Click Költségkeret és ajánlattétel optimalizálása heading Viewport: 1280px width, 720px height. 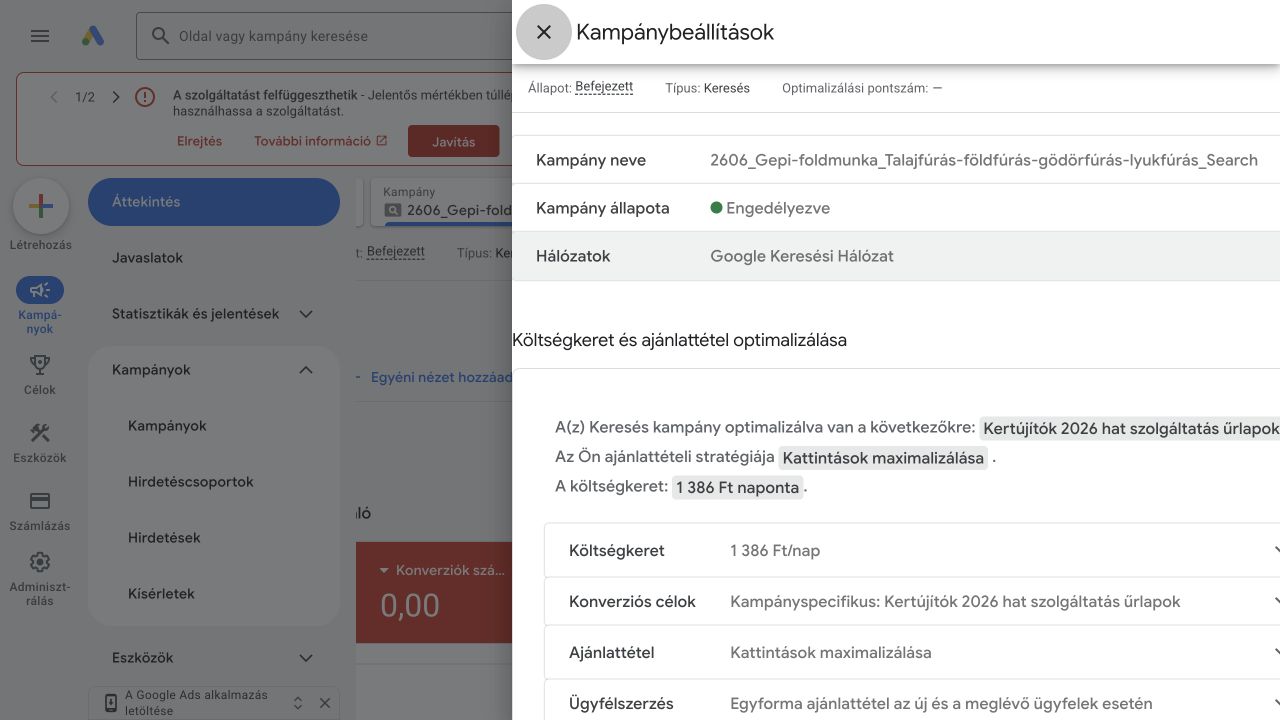click(679, 340)
